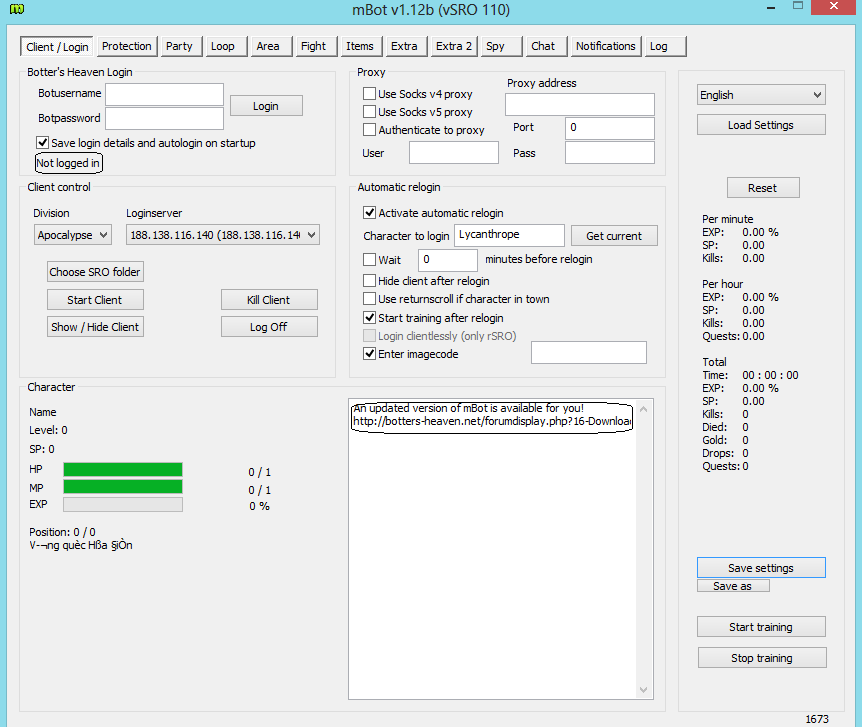The image size is (862, 727).
Task: Click the proxy Pass field
Action: click(610, 152)
